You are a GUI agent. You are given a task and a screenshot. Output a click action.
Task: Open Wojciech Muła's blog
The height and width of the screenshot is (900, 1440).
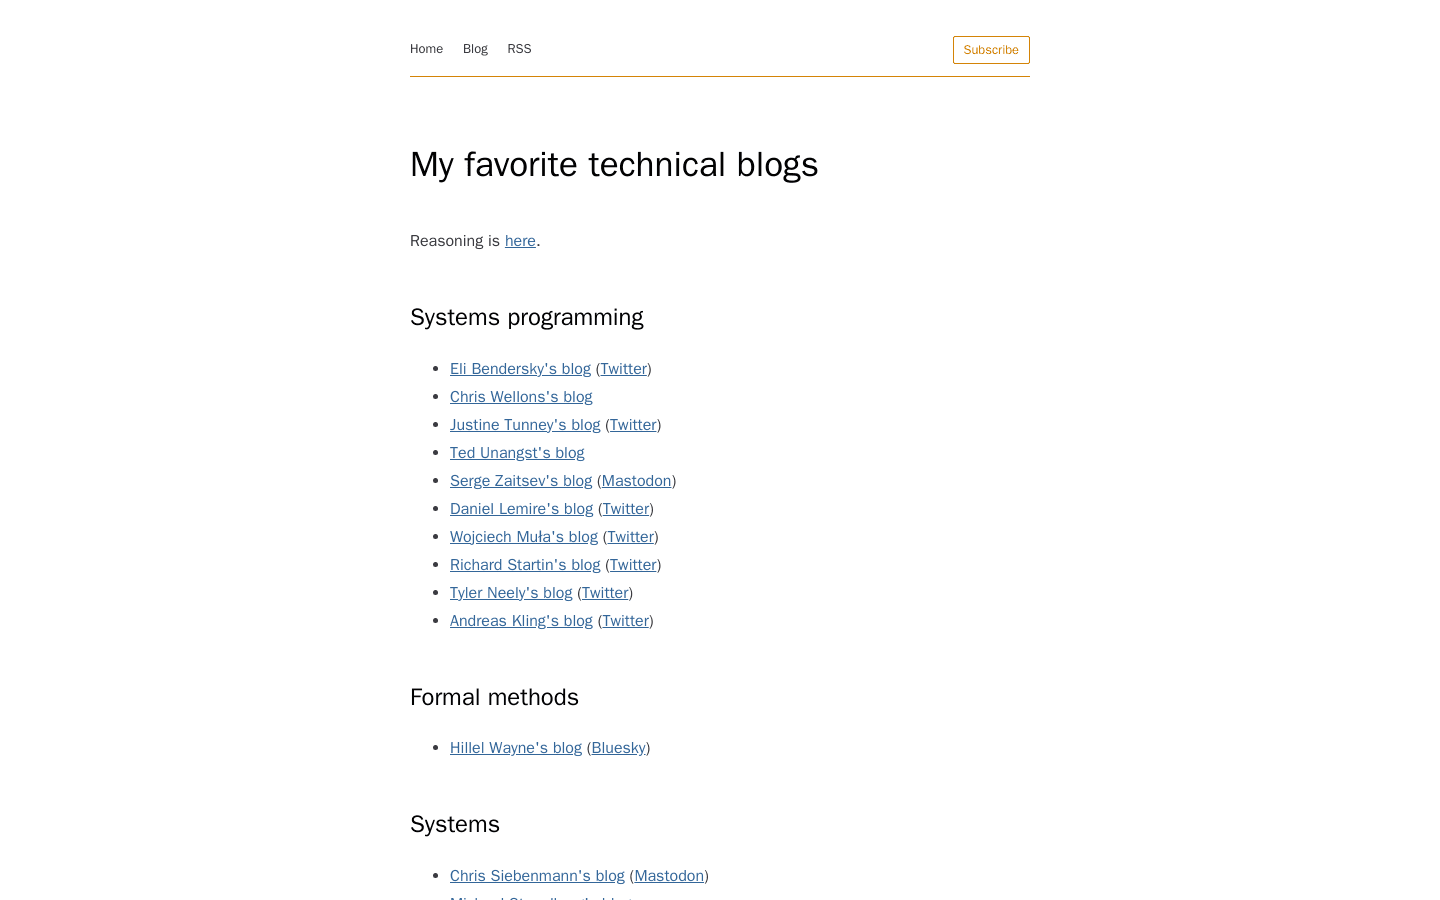tap(523, 537)
